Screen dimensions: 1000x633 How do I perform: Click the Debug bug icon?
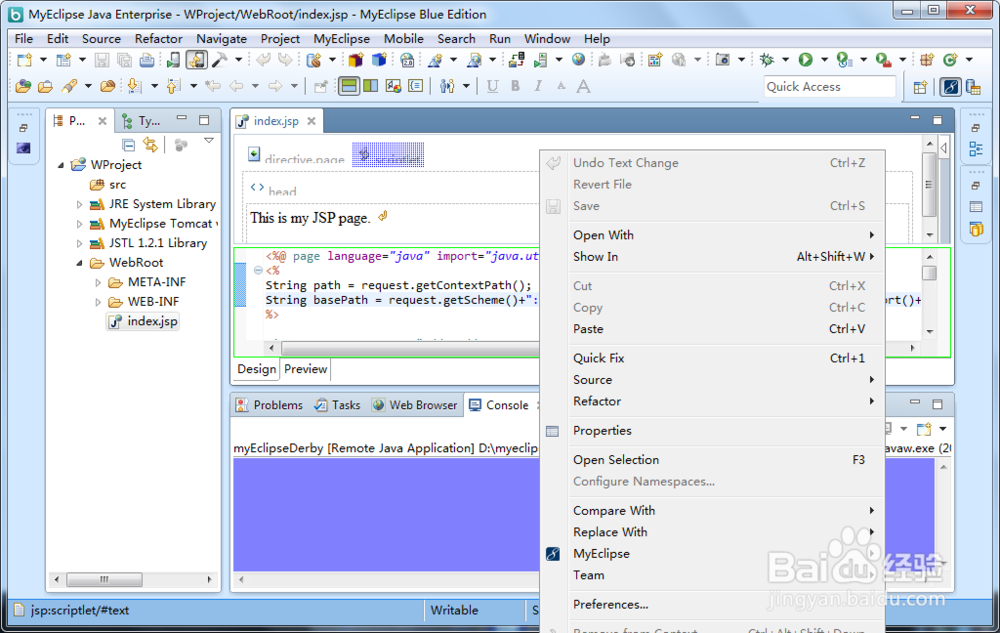(767, 60)
